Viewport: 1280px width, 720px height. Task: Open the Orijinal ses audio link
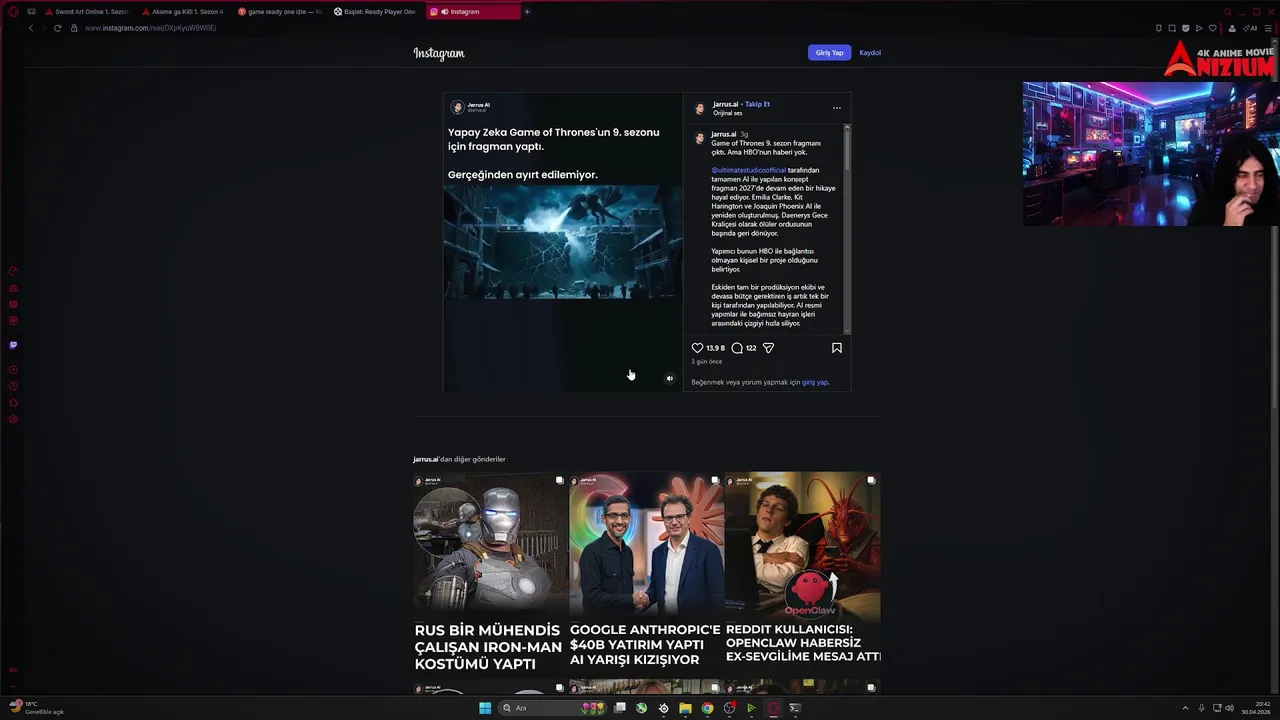(727, 113)
